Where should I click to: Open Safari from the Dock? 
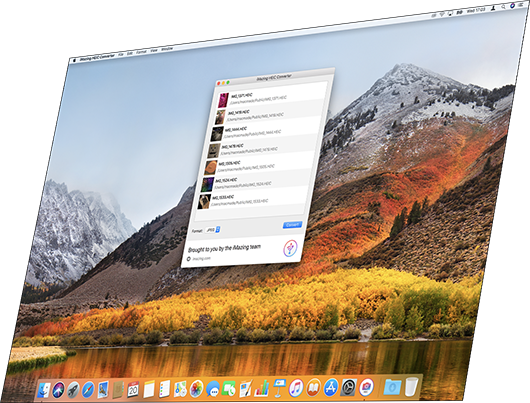tap(88, 390)
